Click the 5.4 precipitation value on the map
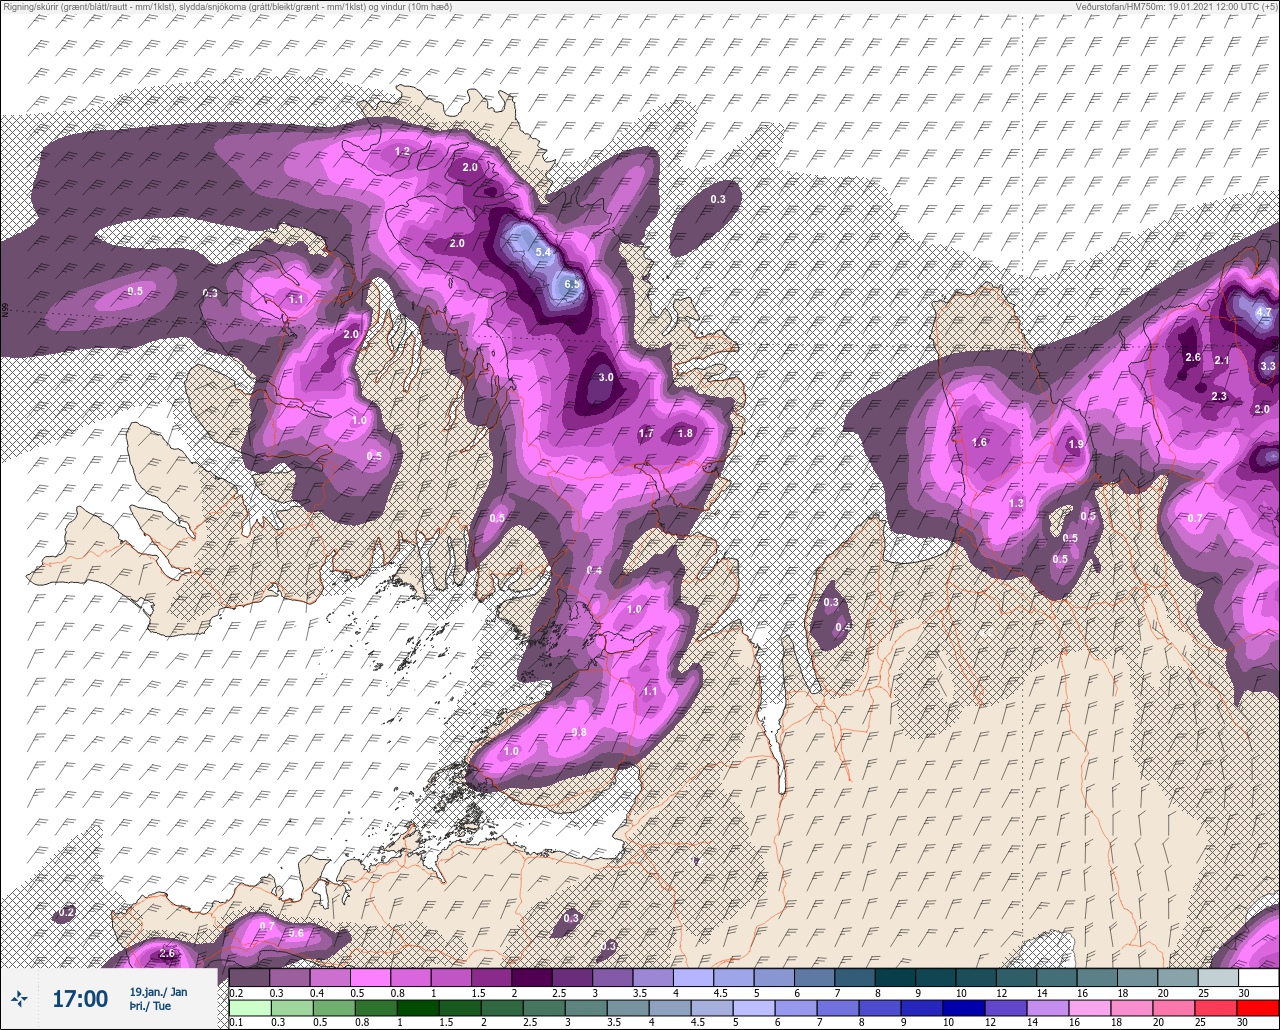 coord(543,253)
